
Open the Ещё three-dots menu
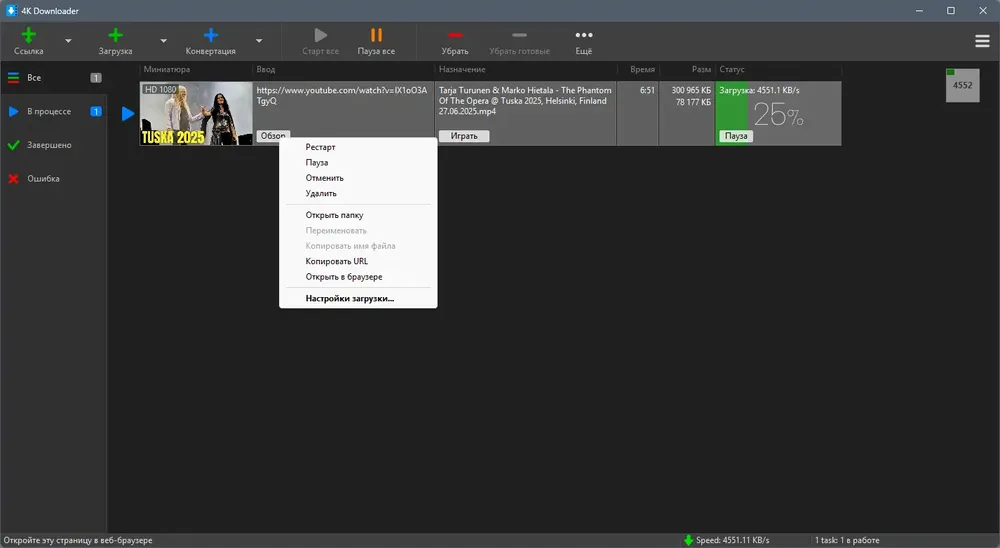[584, 35]
